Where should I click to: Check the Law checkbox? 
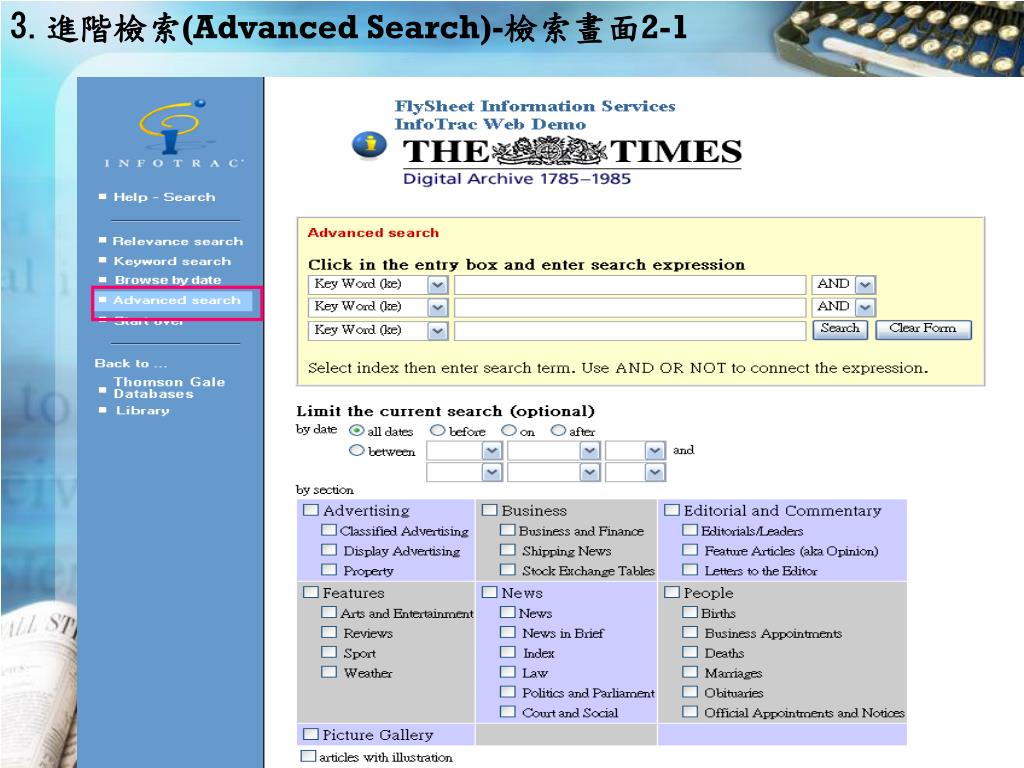[507, 671]
